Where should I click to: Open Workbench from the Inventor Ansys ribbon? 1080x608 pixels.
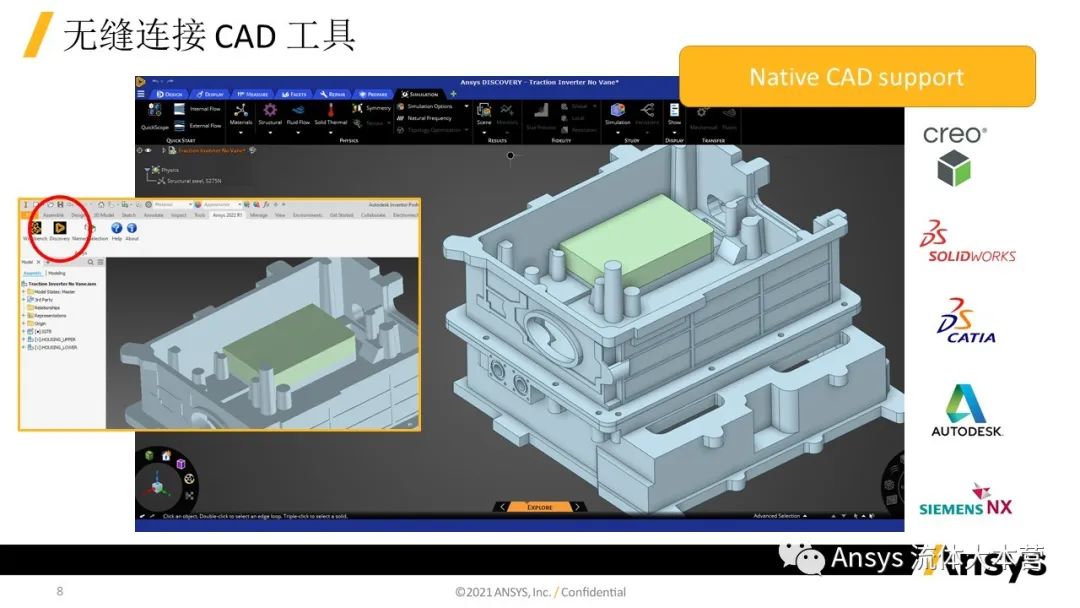click(35, 229)
